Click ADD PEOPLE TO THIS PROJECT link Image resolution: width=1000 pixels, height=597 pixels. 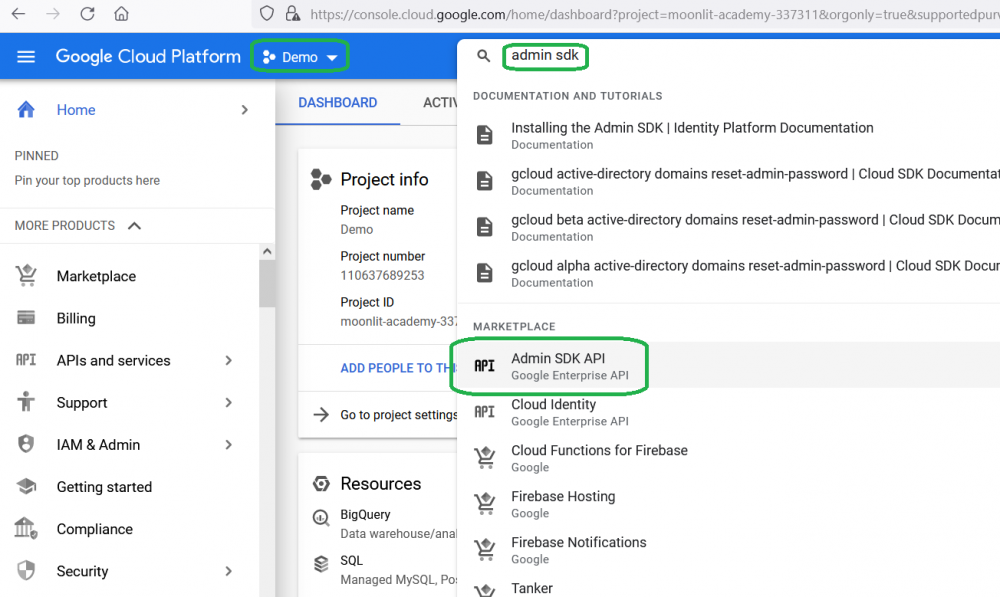(x=399, y=368)
